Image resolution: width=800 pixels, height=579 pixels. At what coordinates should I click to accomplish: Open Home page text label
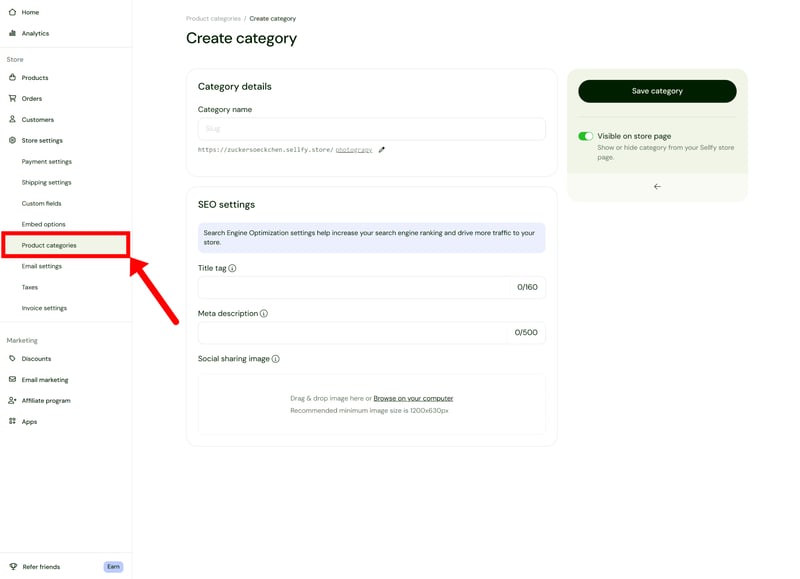pos(30,12)
